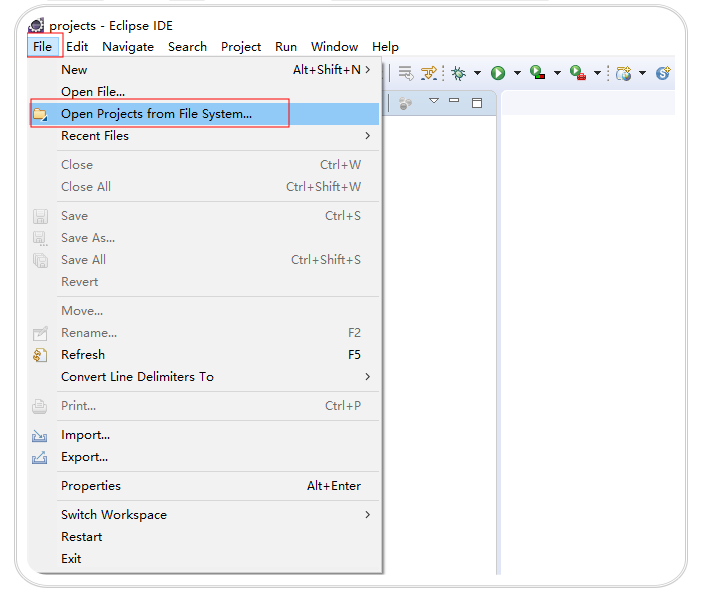Choose Restart from the File menu

(204, 537)
